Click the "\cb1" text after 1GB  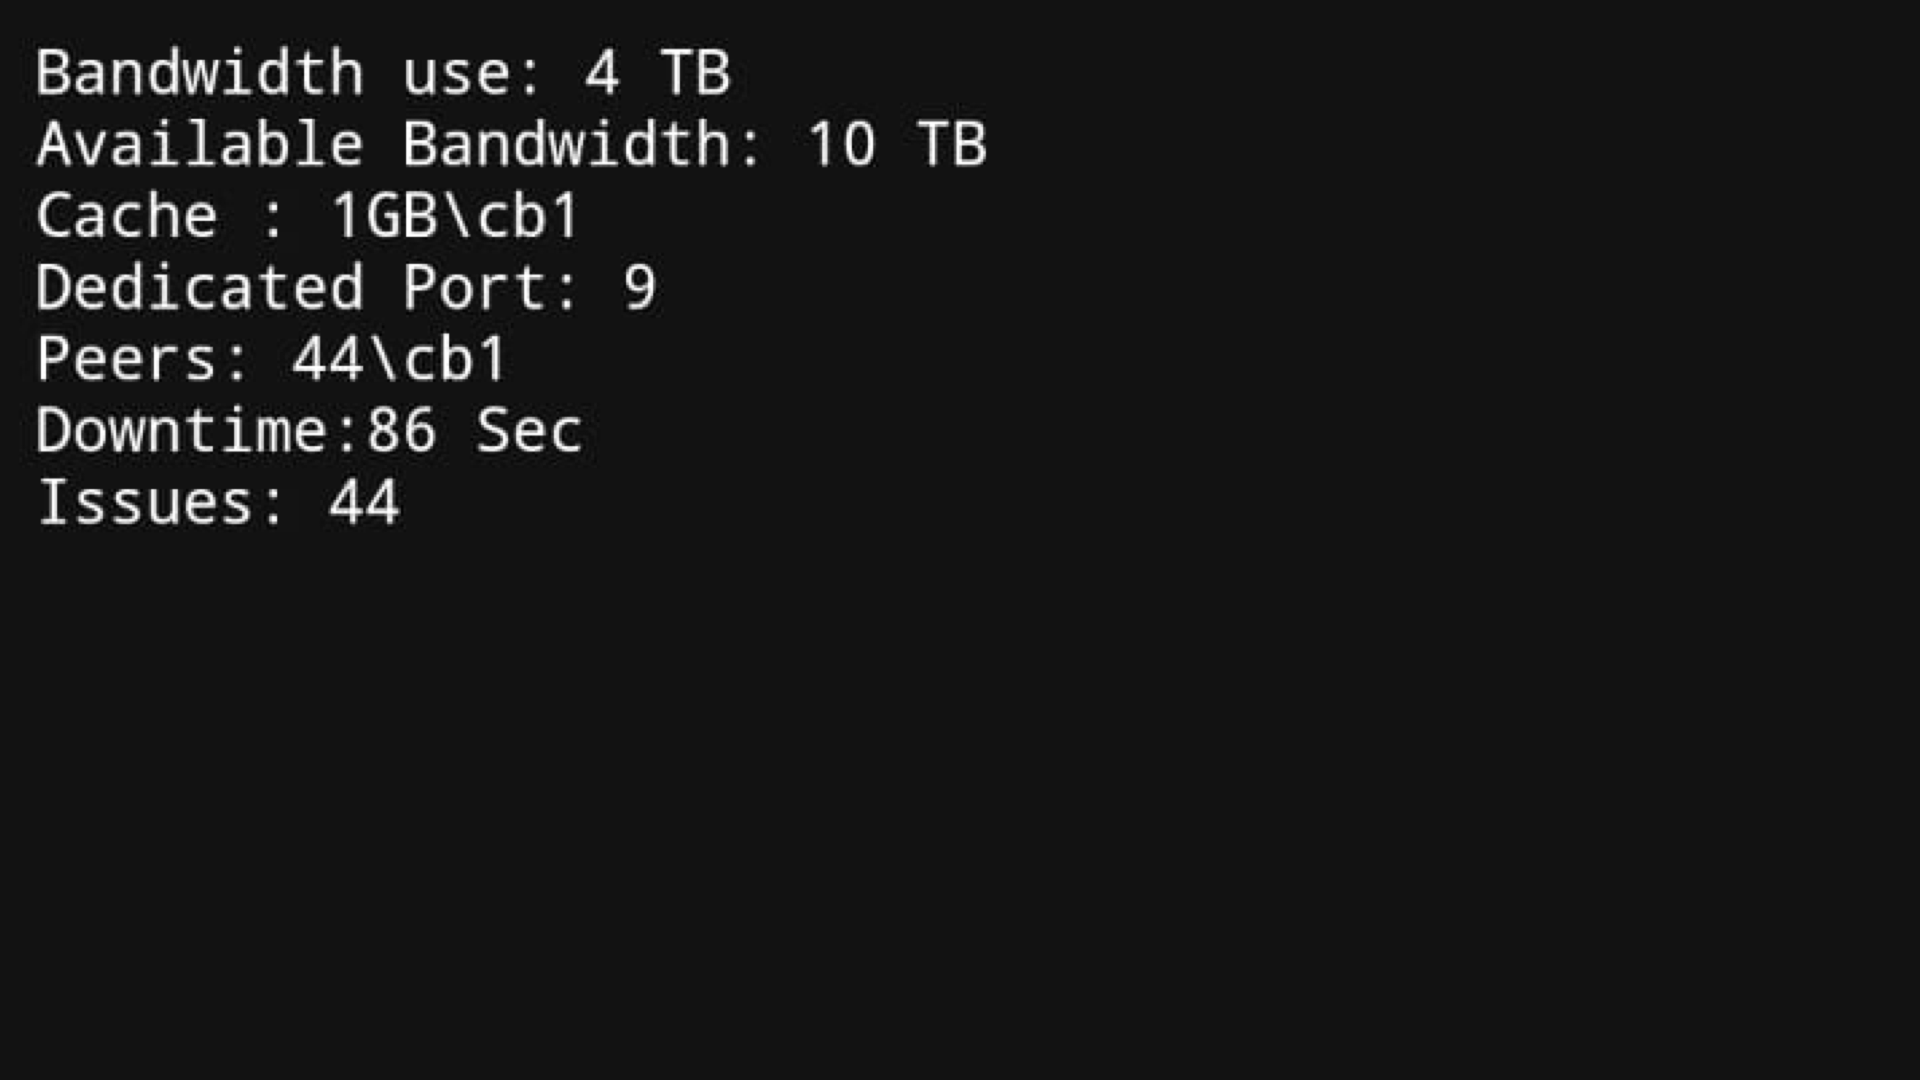tap(511, 216)
